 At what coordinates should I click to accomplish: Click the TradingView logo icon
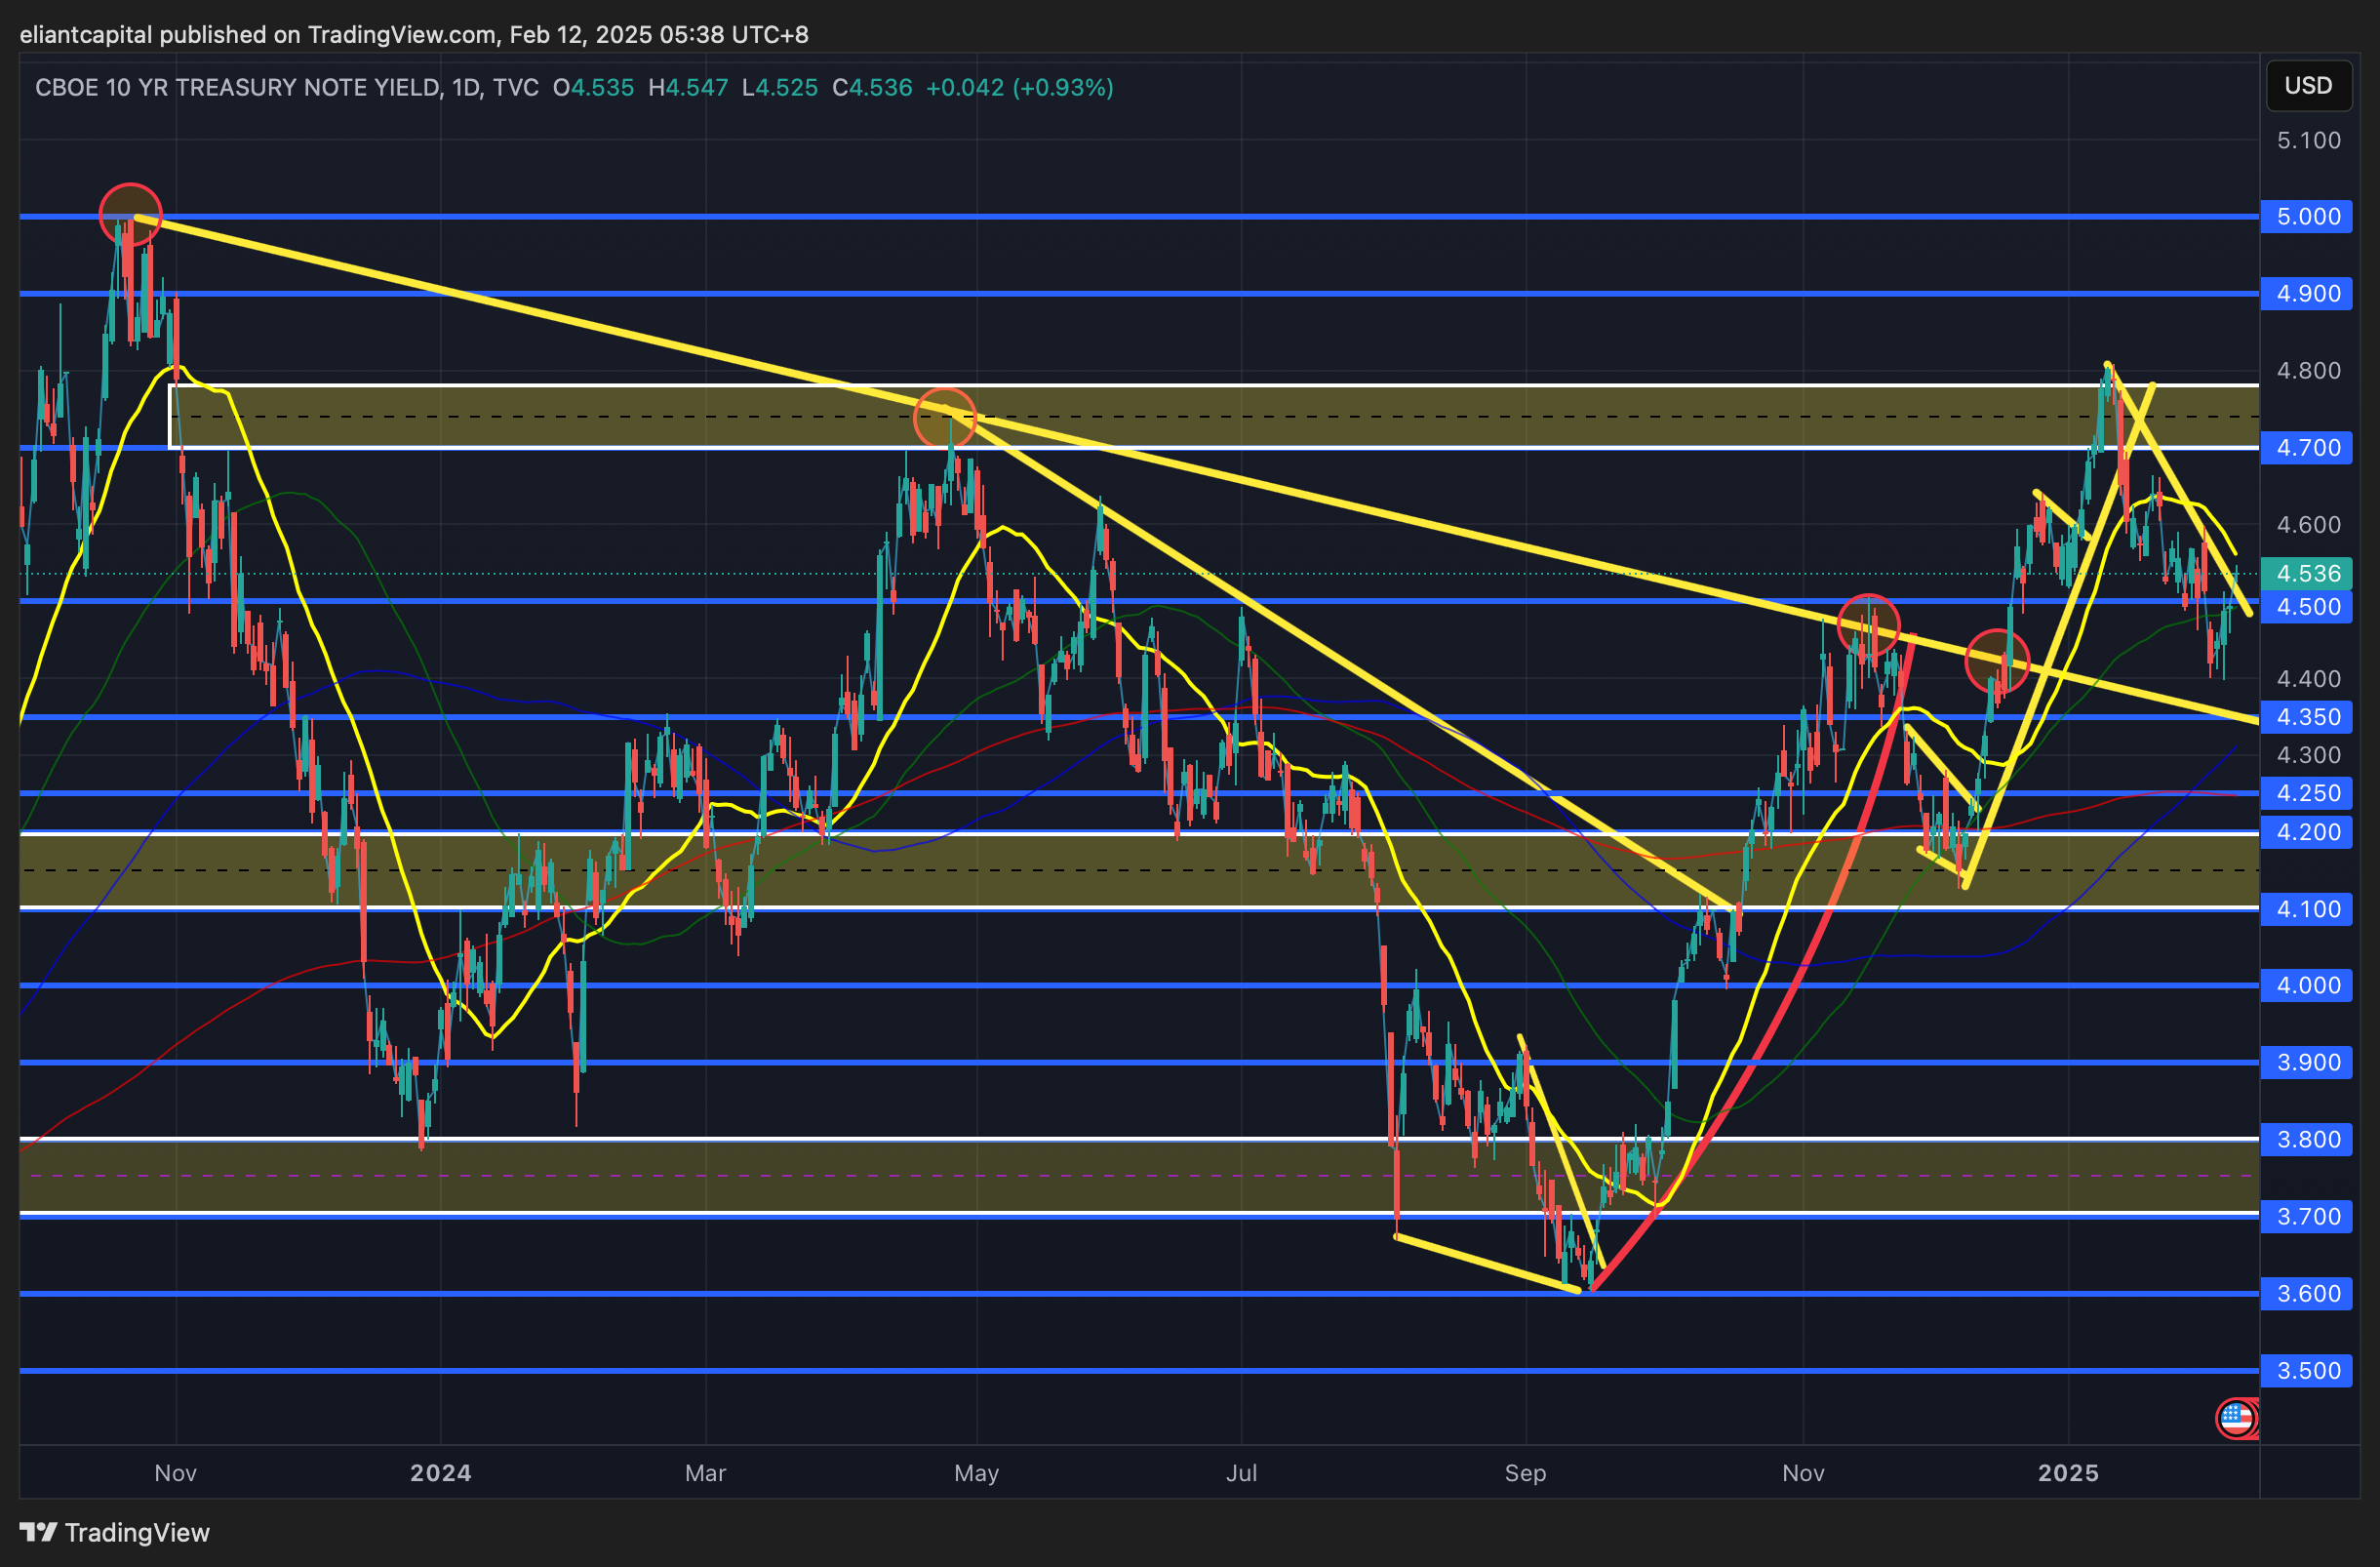pyautogui.click(x=38, y=1532)
